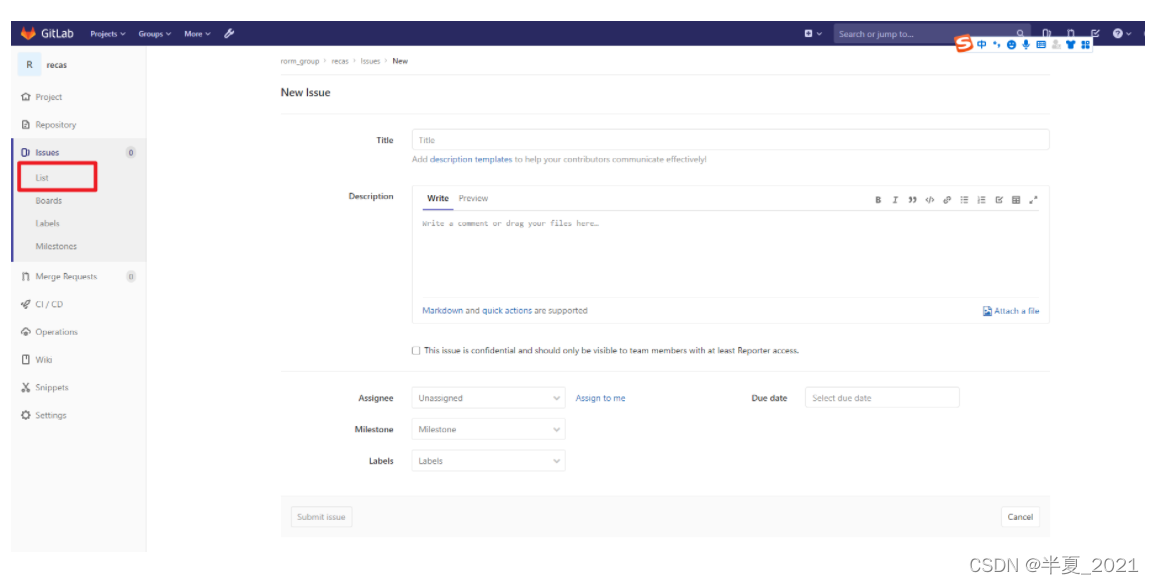Open the Sogou soft keyboard icon
Screen dimensions: 1154x584
pyautogui.click(x=1041, y=45)
